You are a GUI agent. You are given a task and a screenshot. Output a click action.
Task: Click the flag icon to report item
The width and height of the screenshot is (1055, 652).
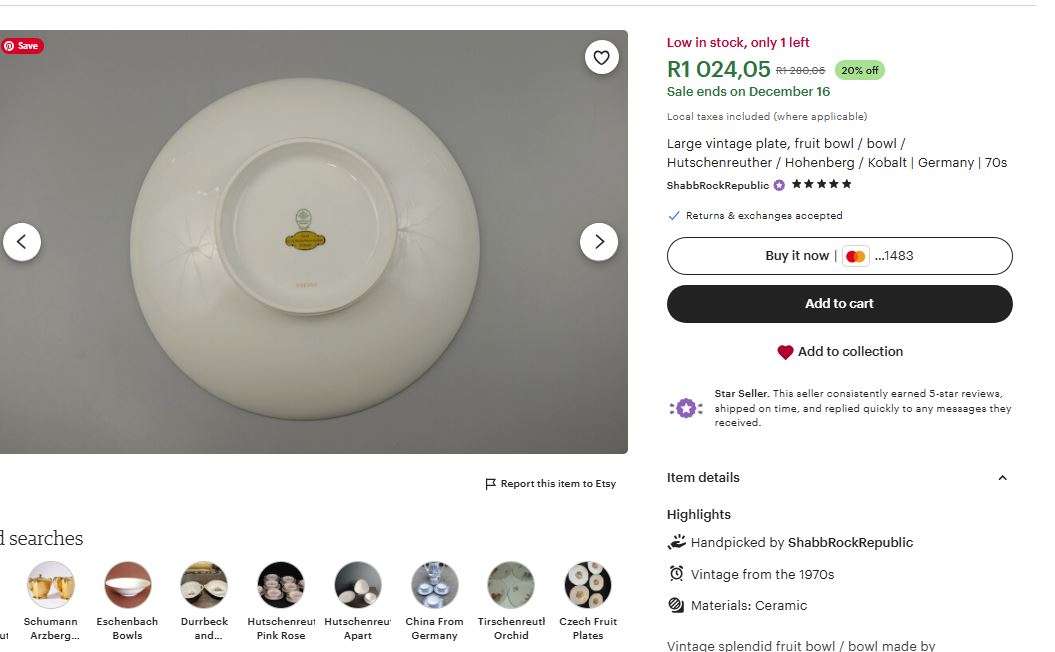[490, 484]
